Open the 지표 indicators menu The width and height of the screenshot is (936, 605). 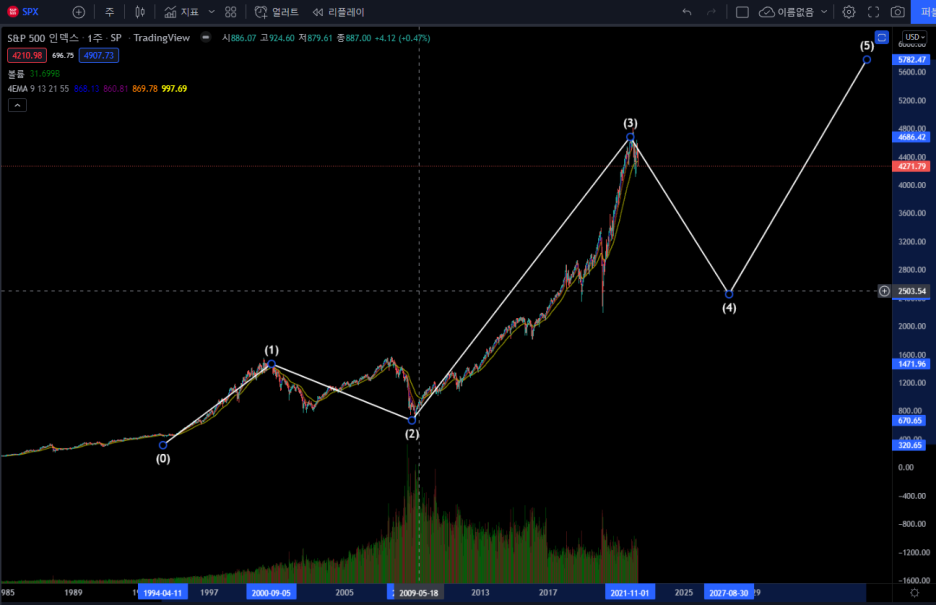click(181, 12)
